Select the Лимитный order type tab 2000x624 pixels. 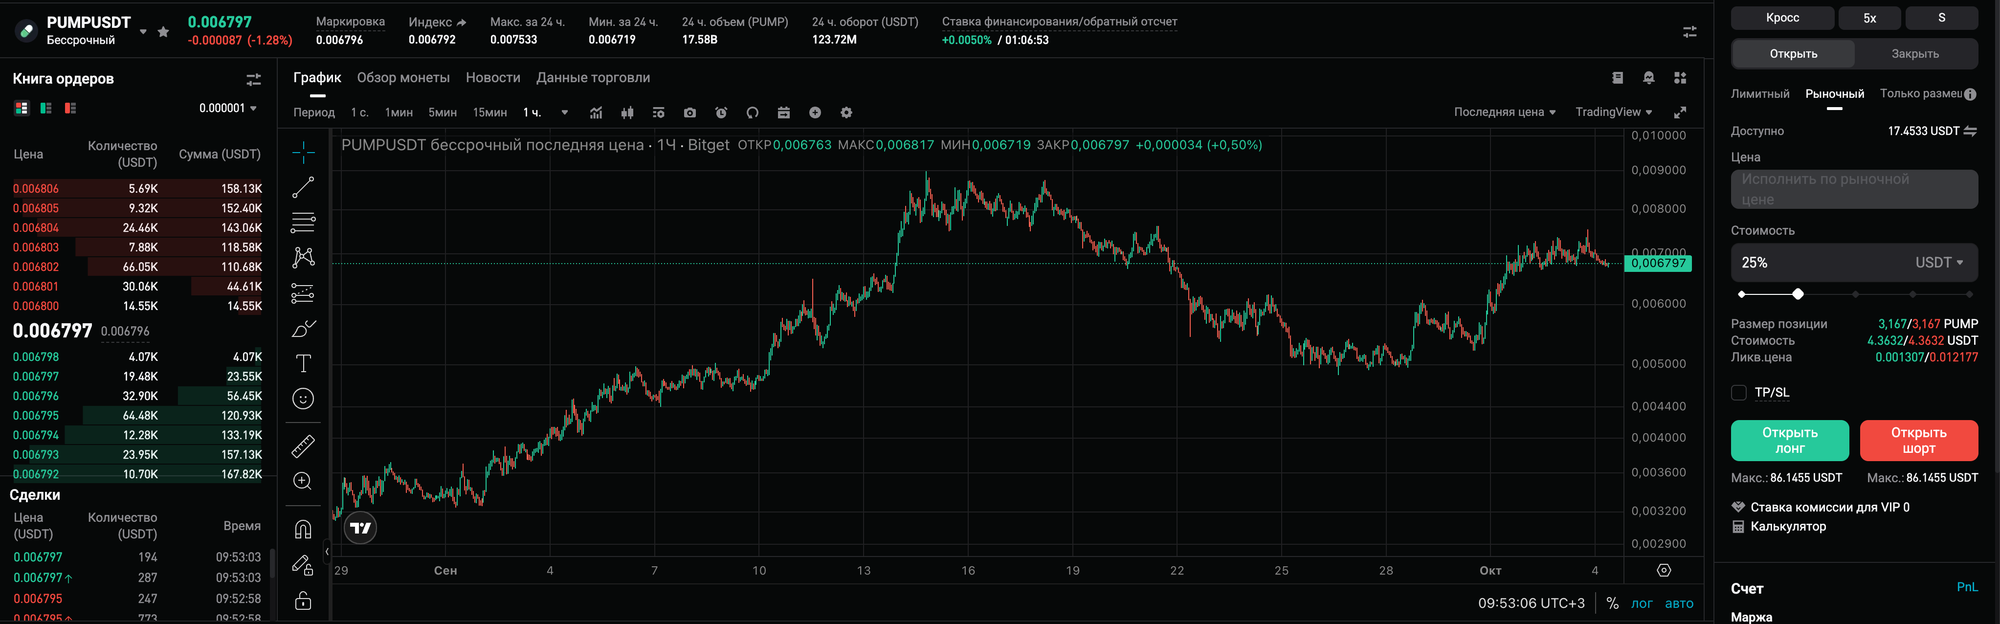1760,94
